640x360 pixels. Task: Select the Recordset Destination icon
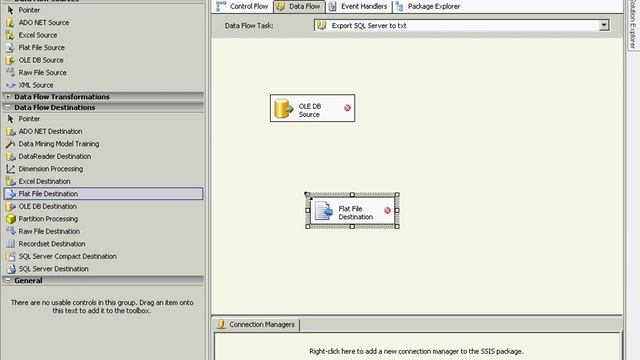coord(10,244)
